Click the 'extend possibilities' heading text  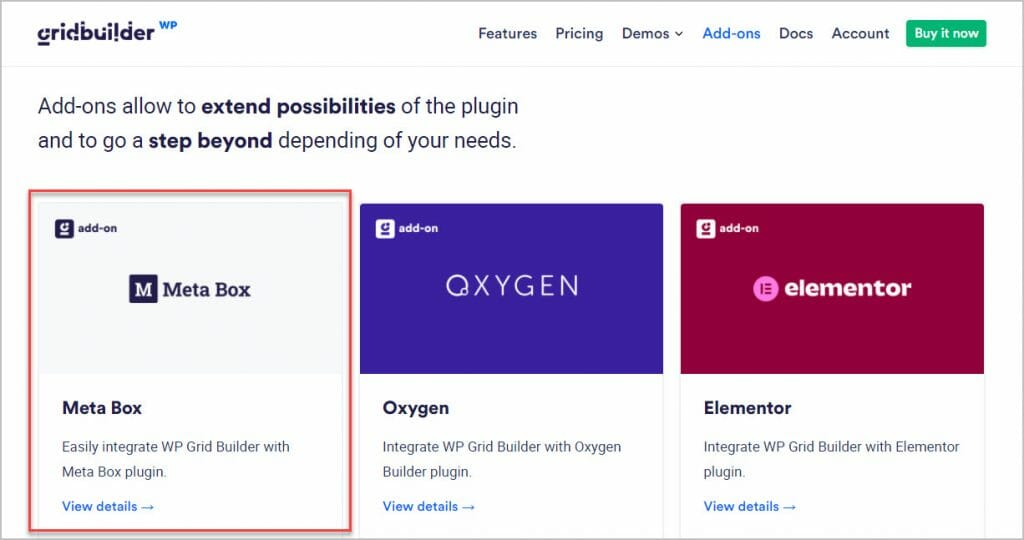tap(298, 106)
